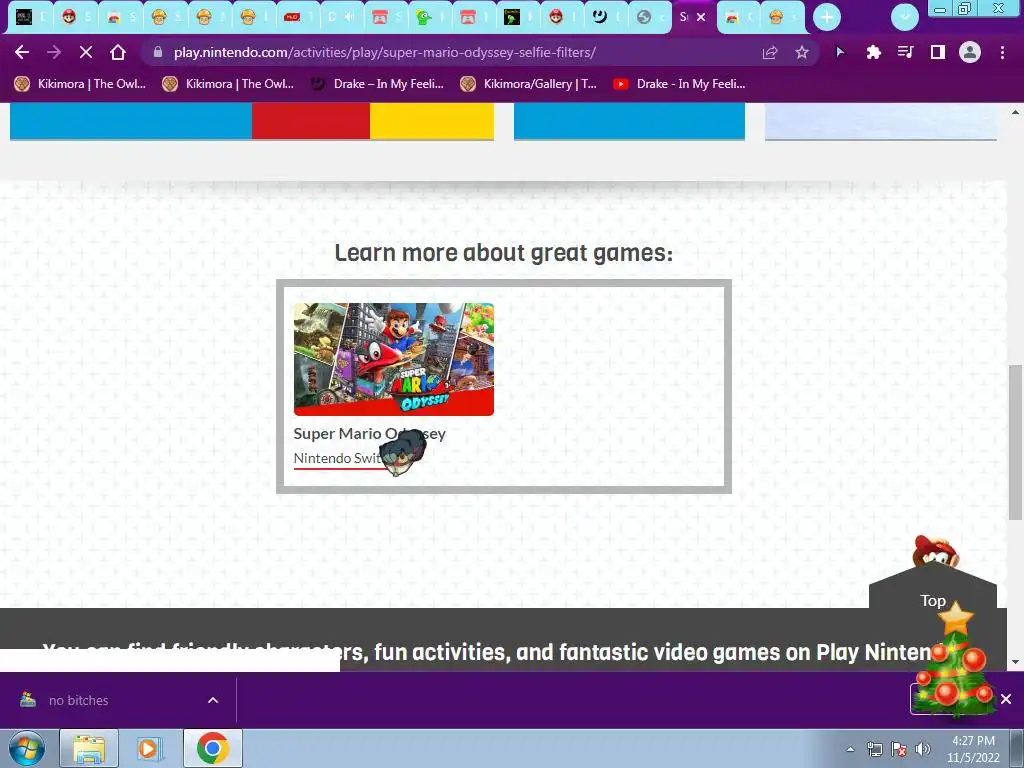Open the Super Mario Odyssey game thumbnail
This screenshot has height=768, width=1024.
click(394, 359)
